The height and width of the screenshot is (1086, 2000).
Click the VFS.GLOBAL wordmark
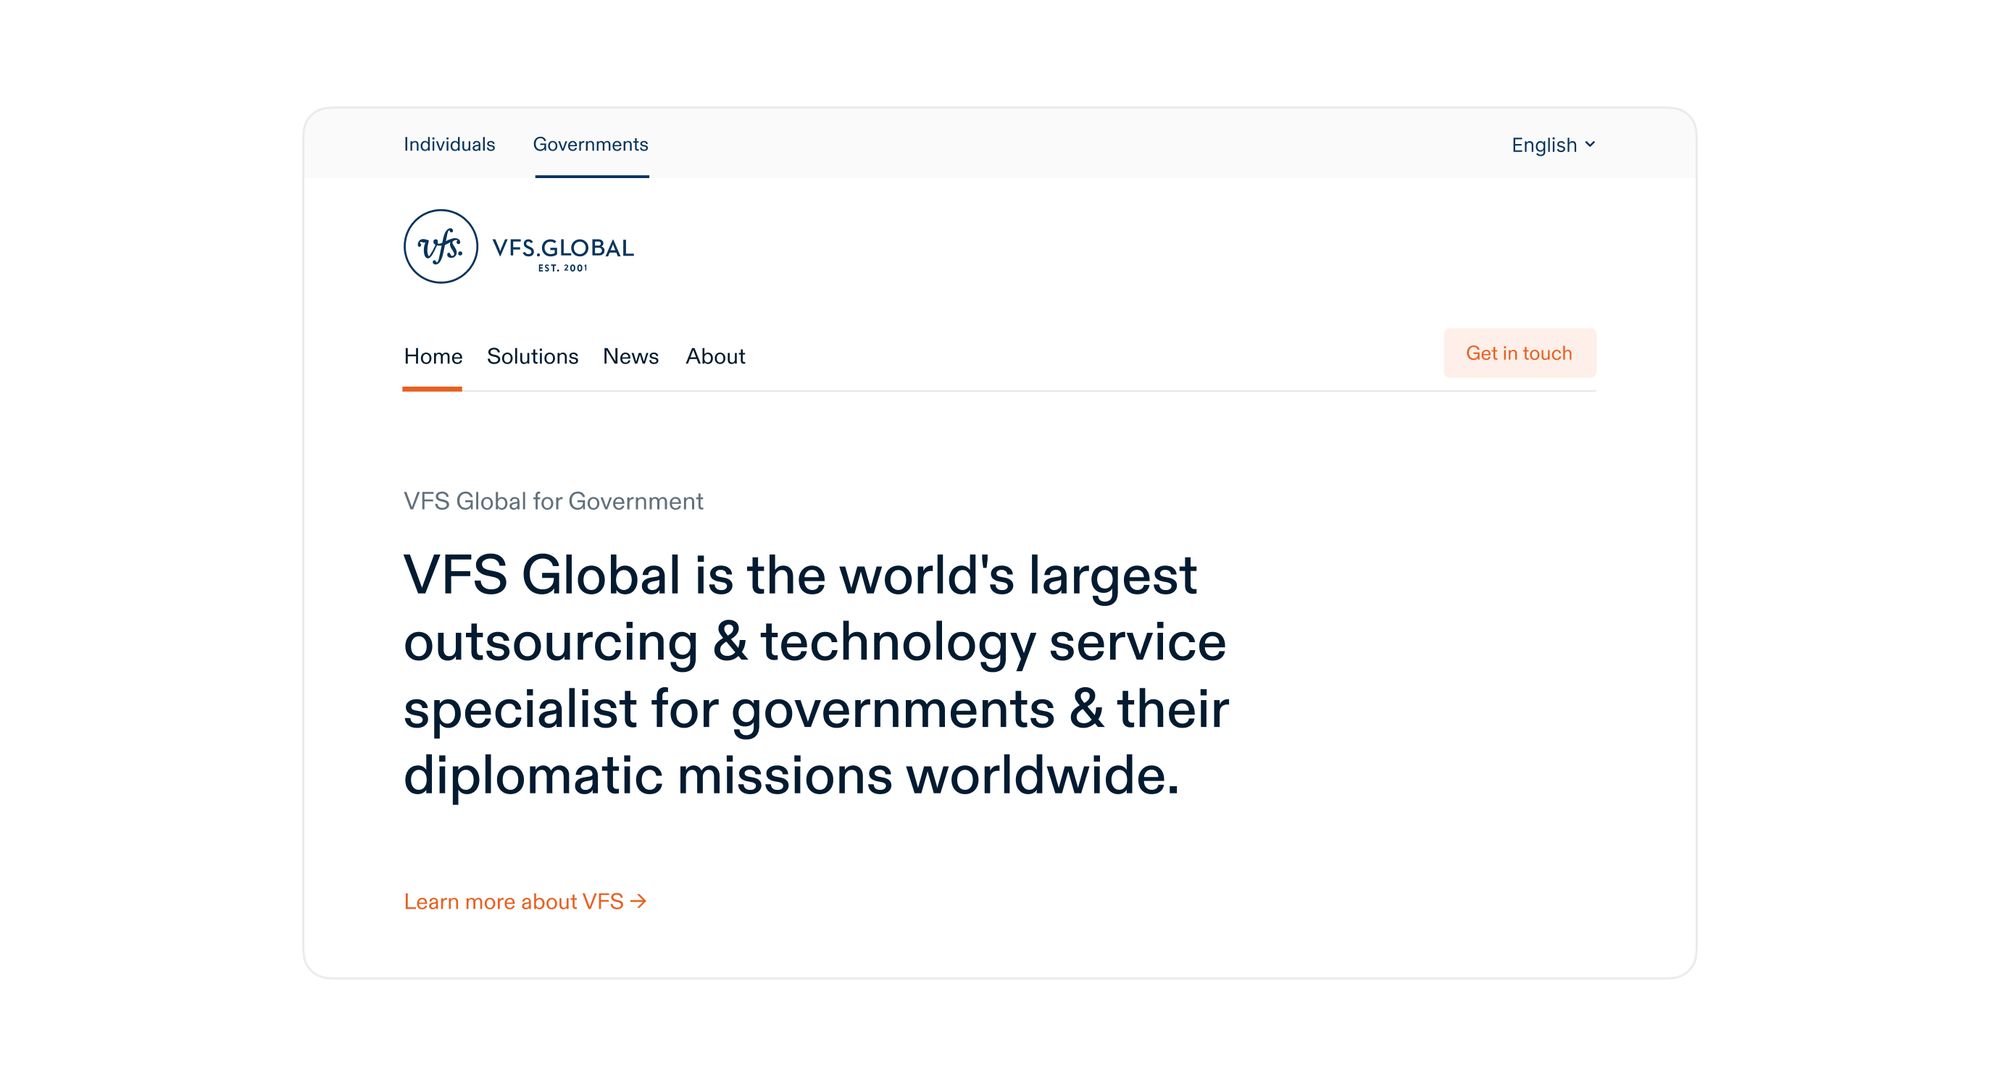tap(563, 246)
